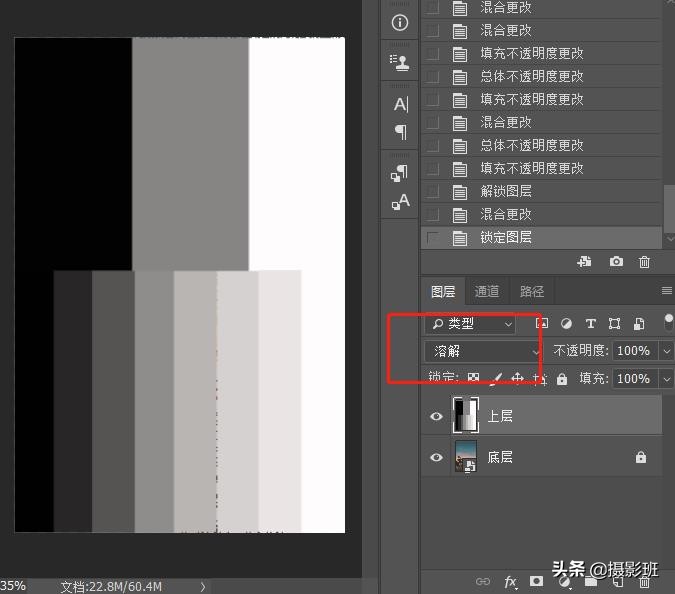Viewport: 675px width, 594px height.
Task: Open the status bar info arrow menu
Action: [x=203, y=586]
